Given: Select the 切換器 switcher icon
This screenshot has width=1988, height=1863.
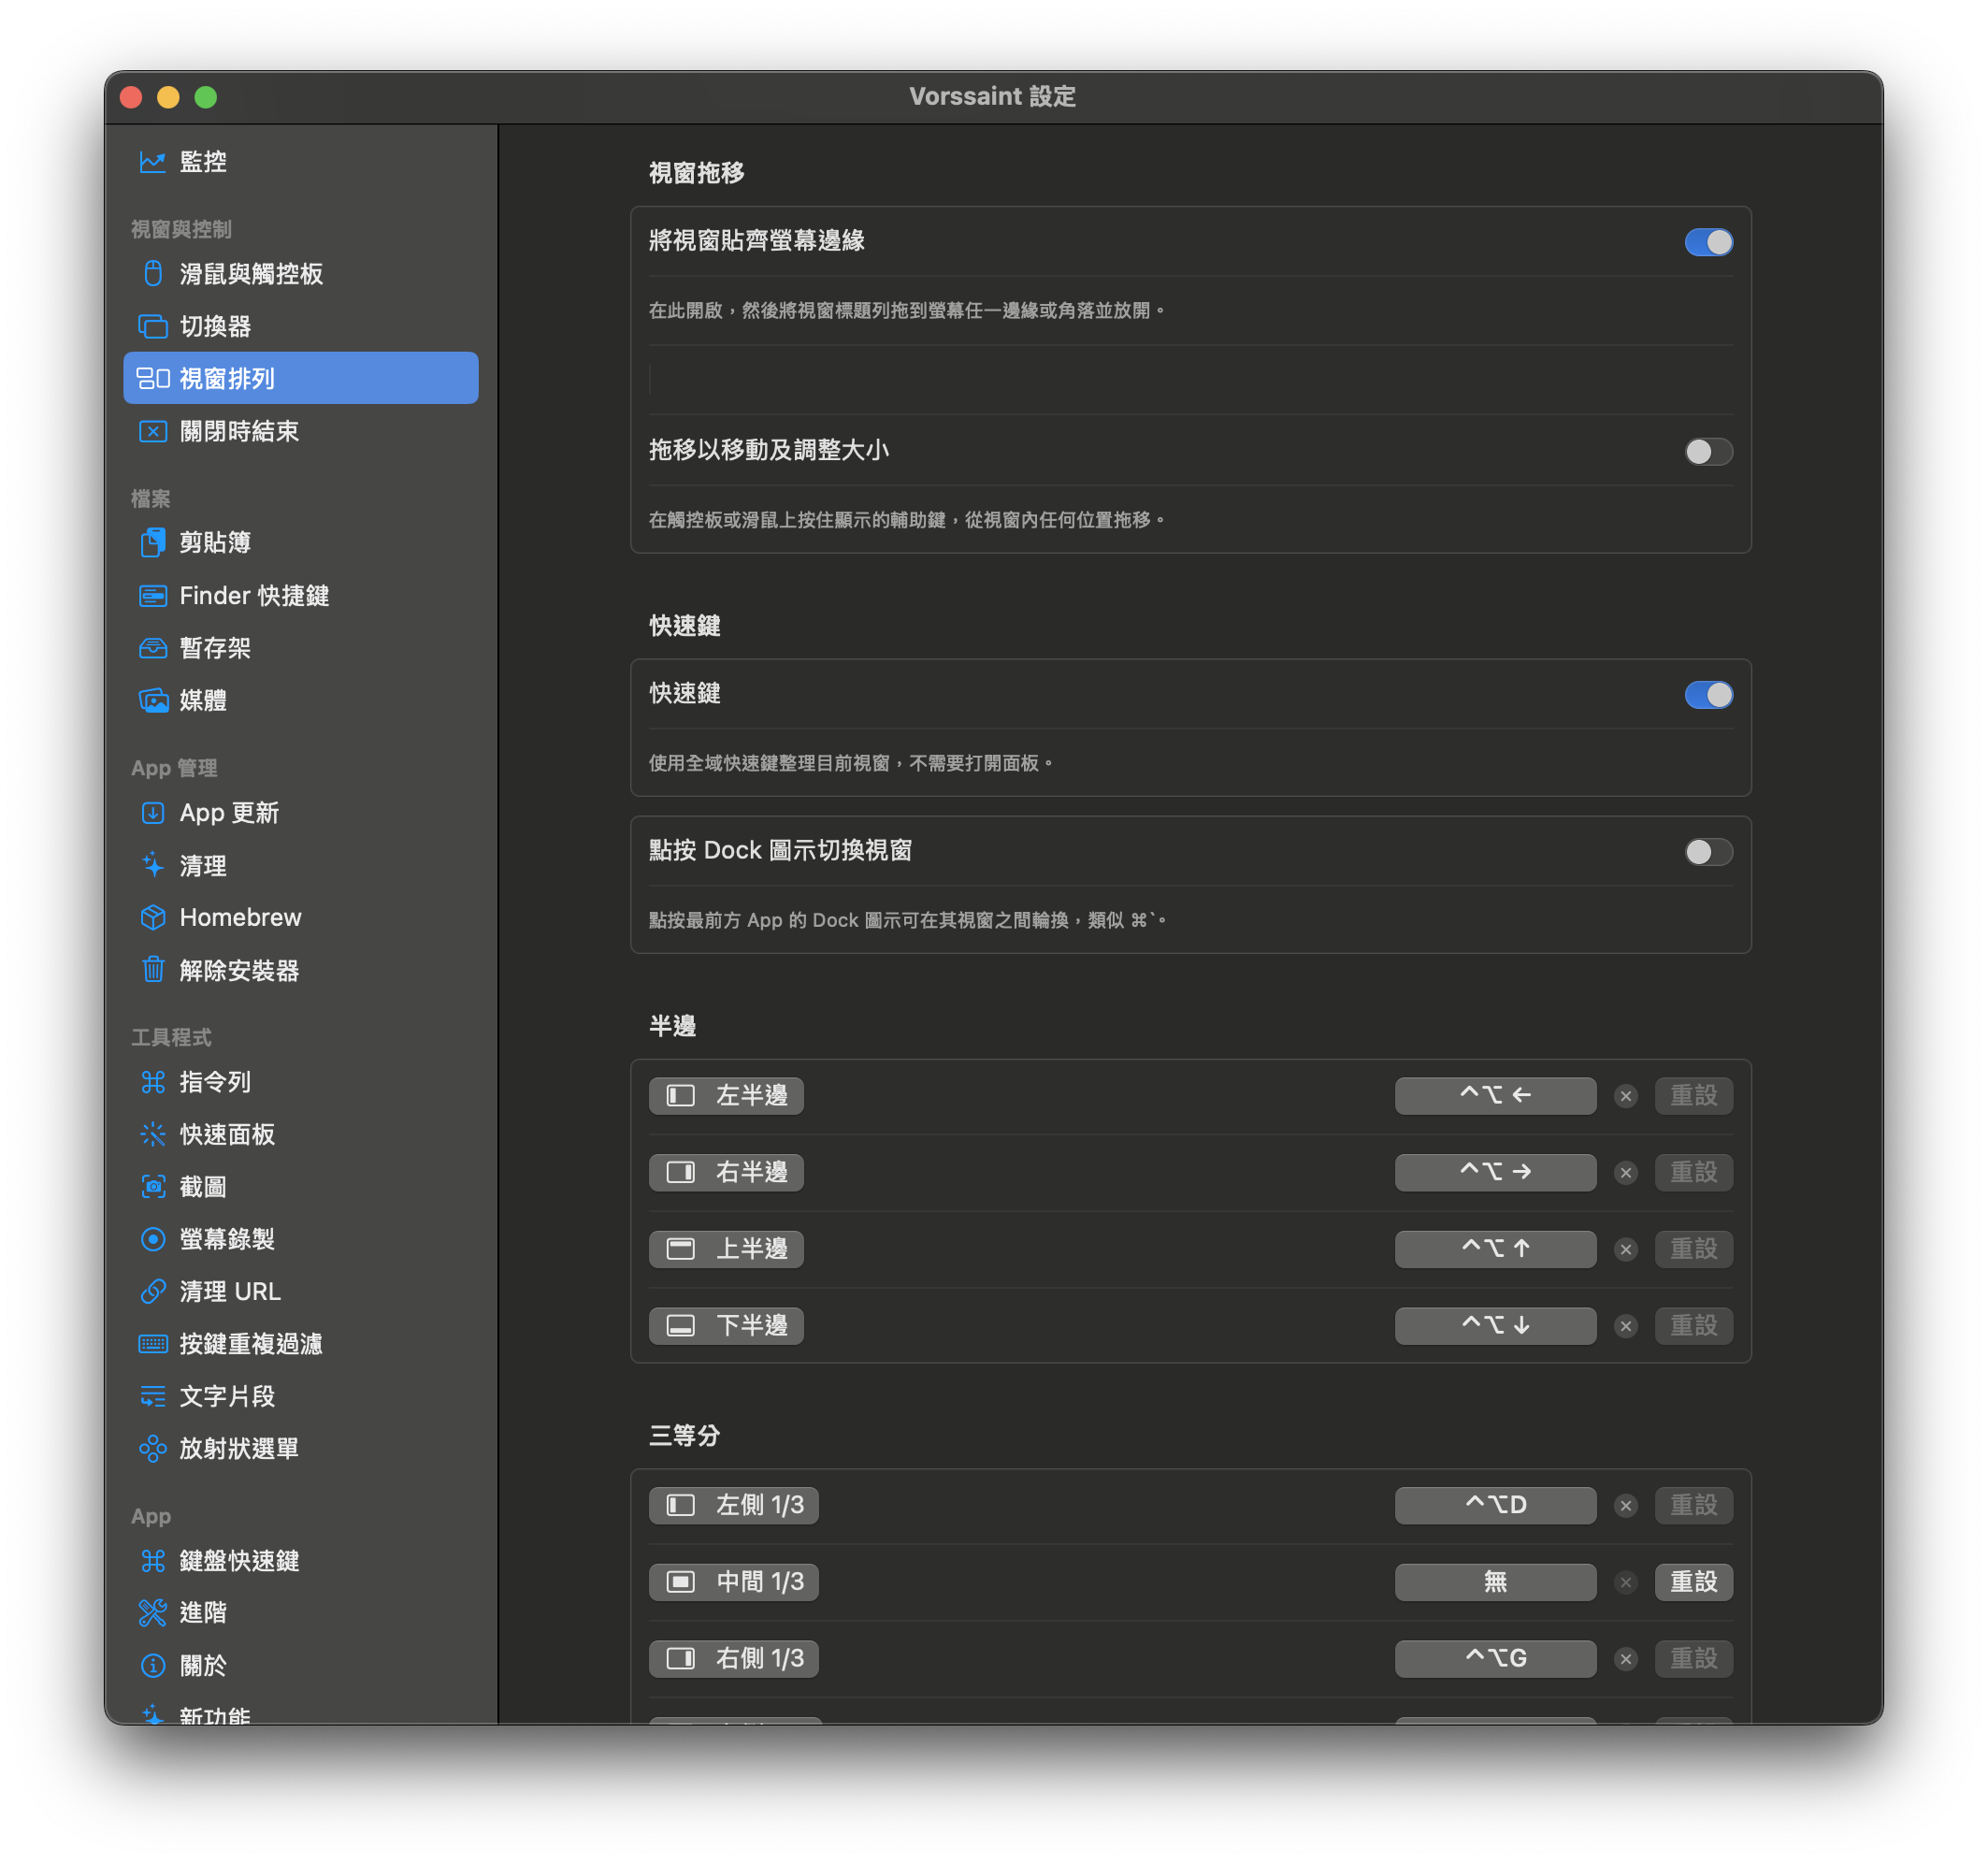Looking at the screenshot, I should pyautogui.click(x=152, y=326).
